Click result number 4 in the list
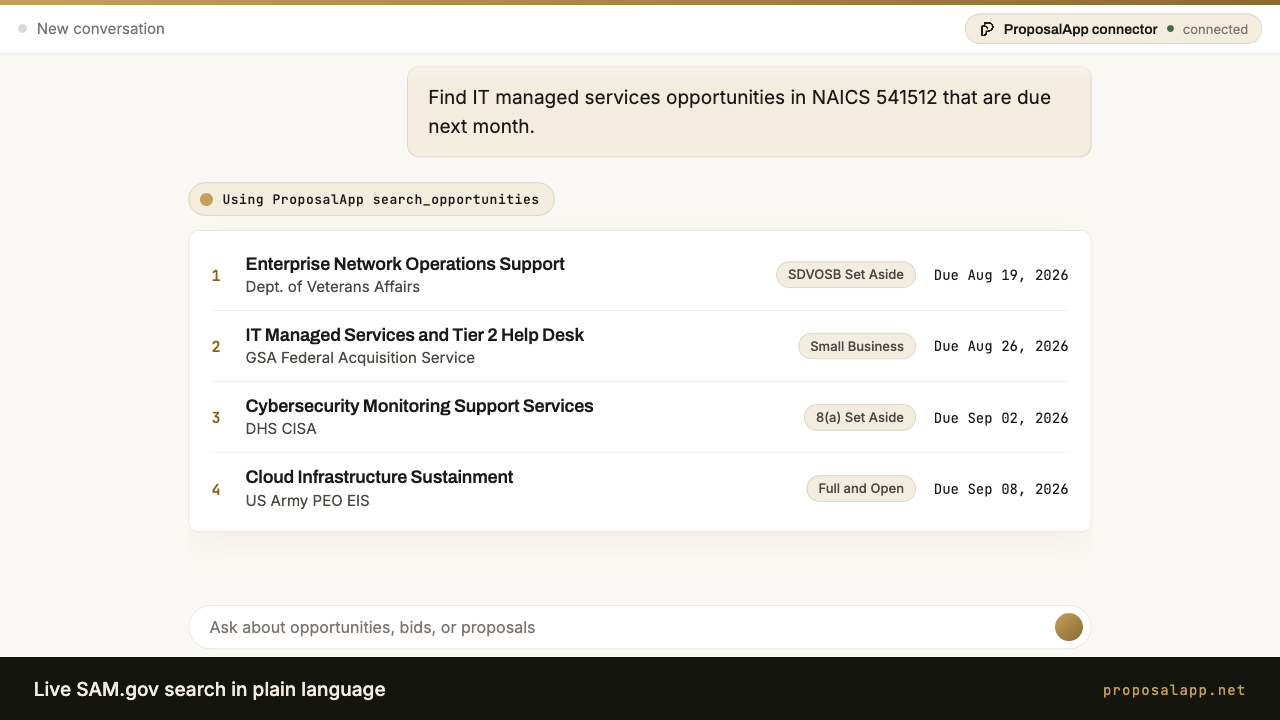This screenshot has height=720, width=1280. pyautogui.click(x=216, y=488)
